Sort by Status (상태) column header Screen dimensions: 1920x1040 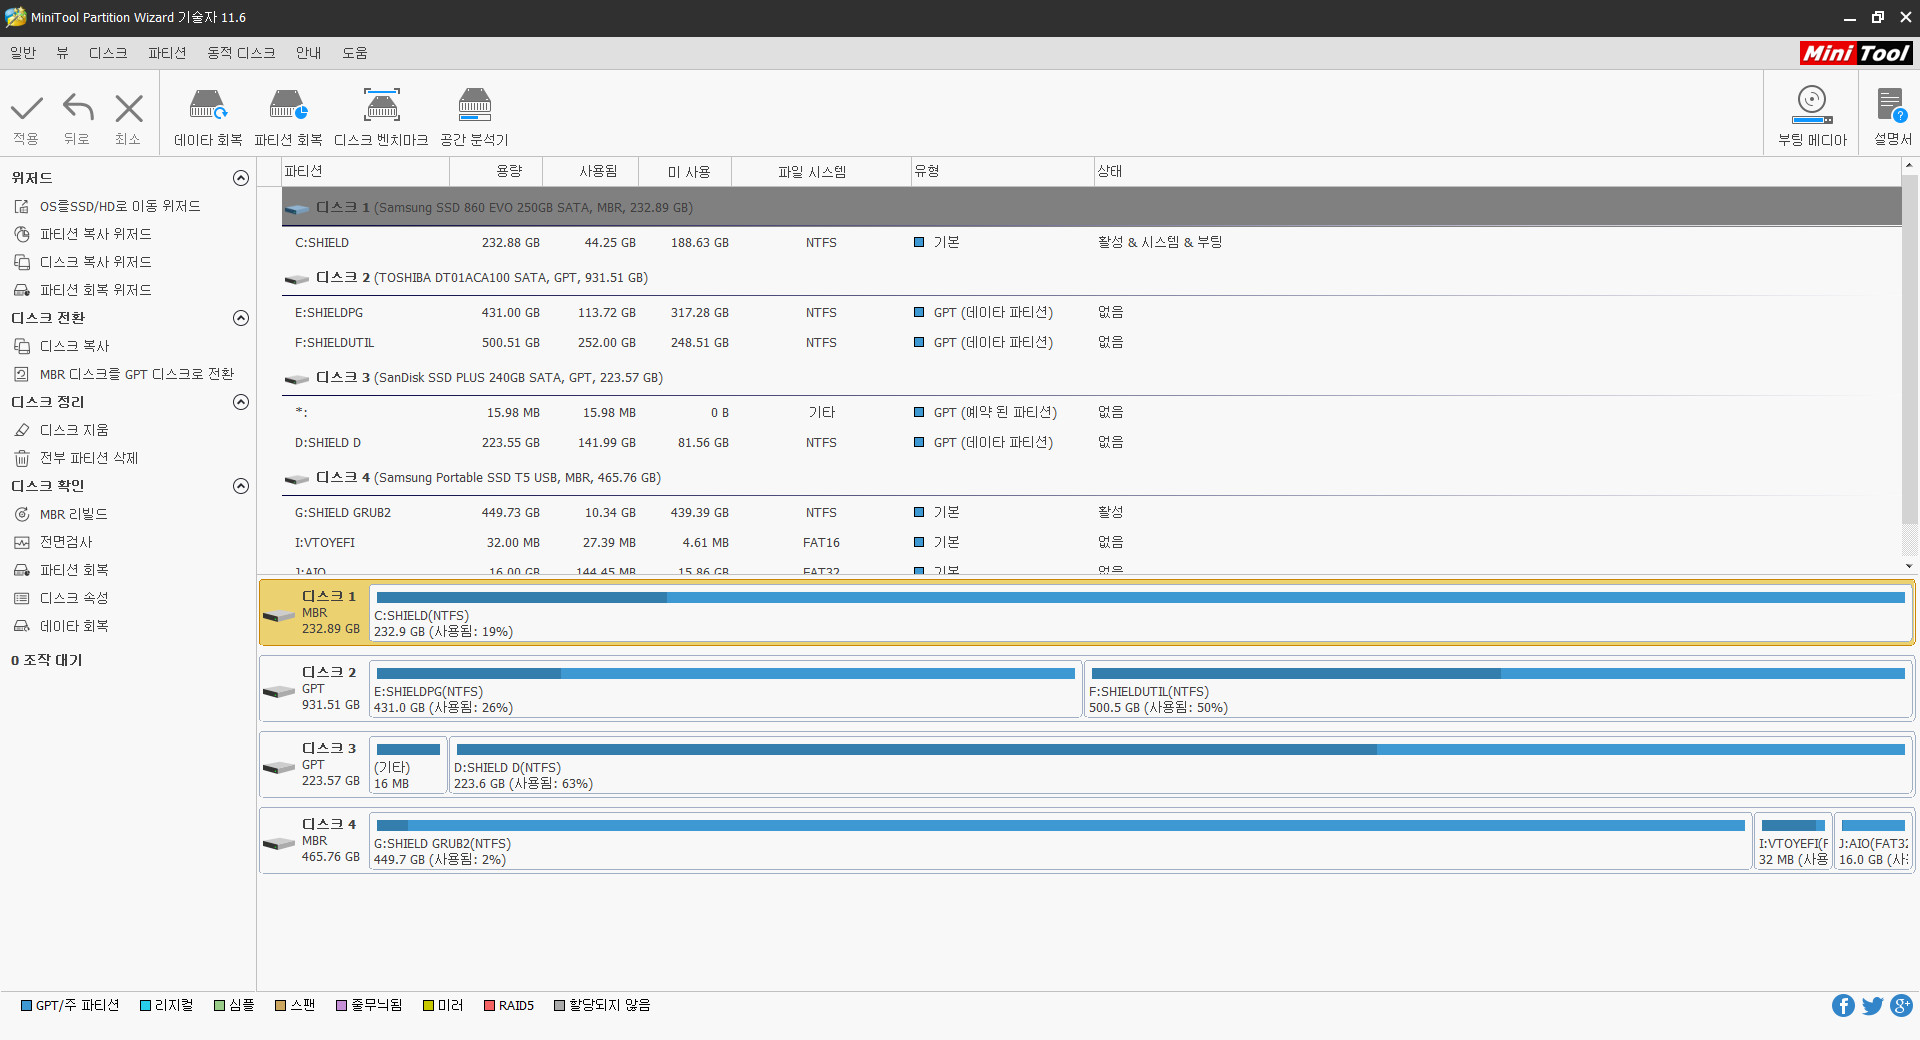coord(1497,171)
